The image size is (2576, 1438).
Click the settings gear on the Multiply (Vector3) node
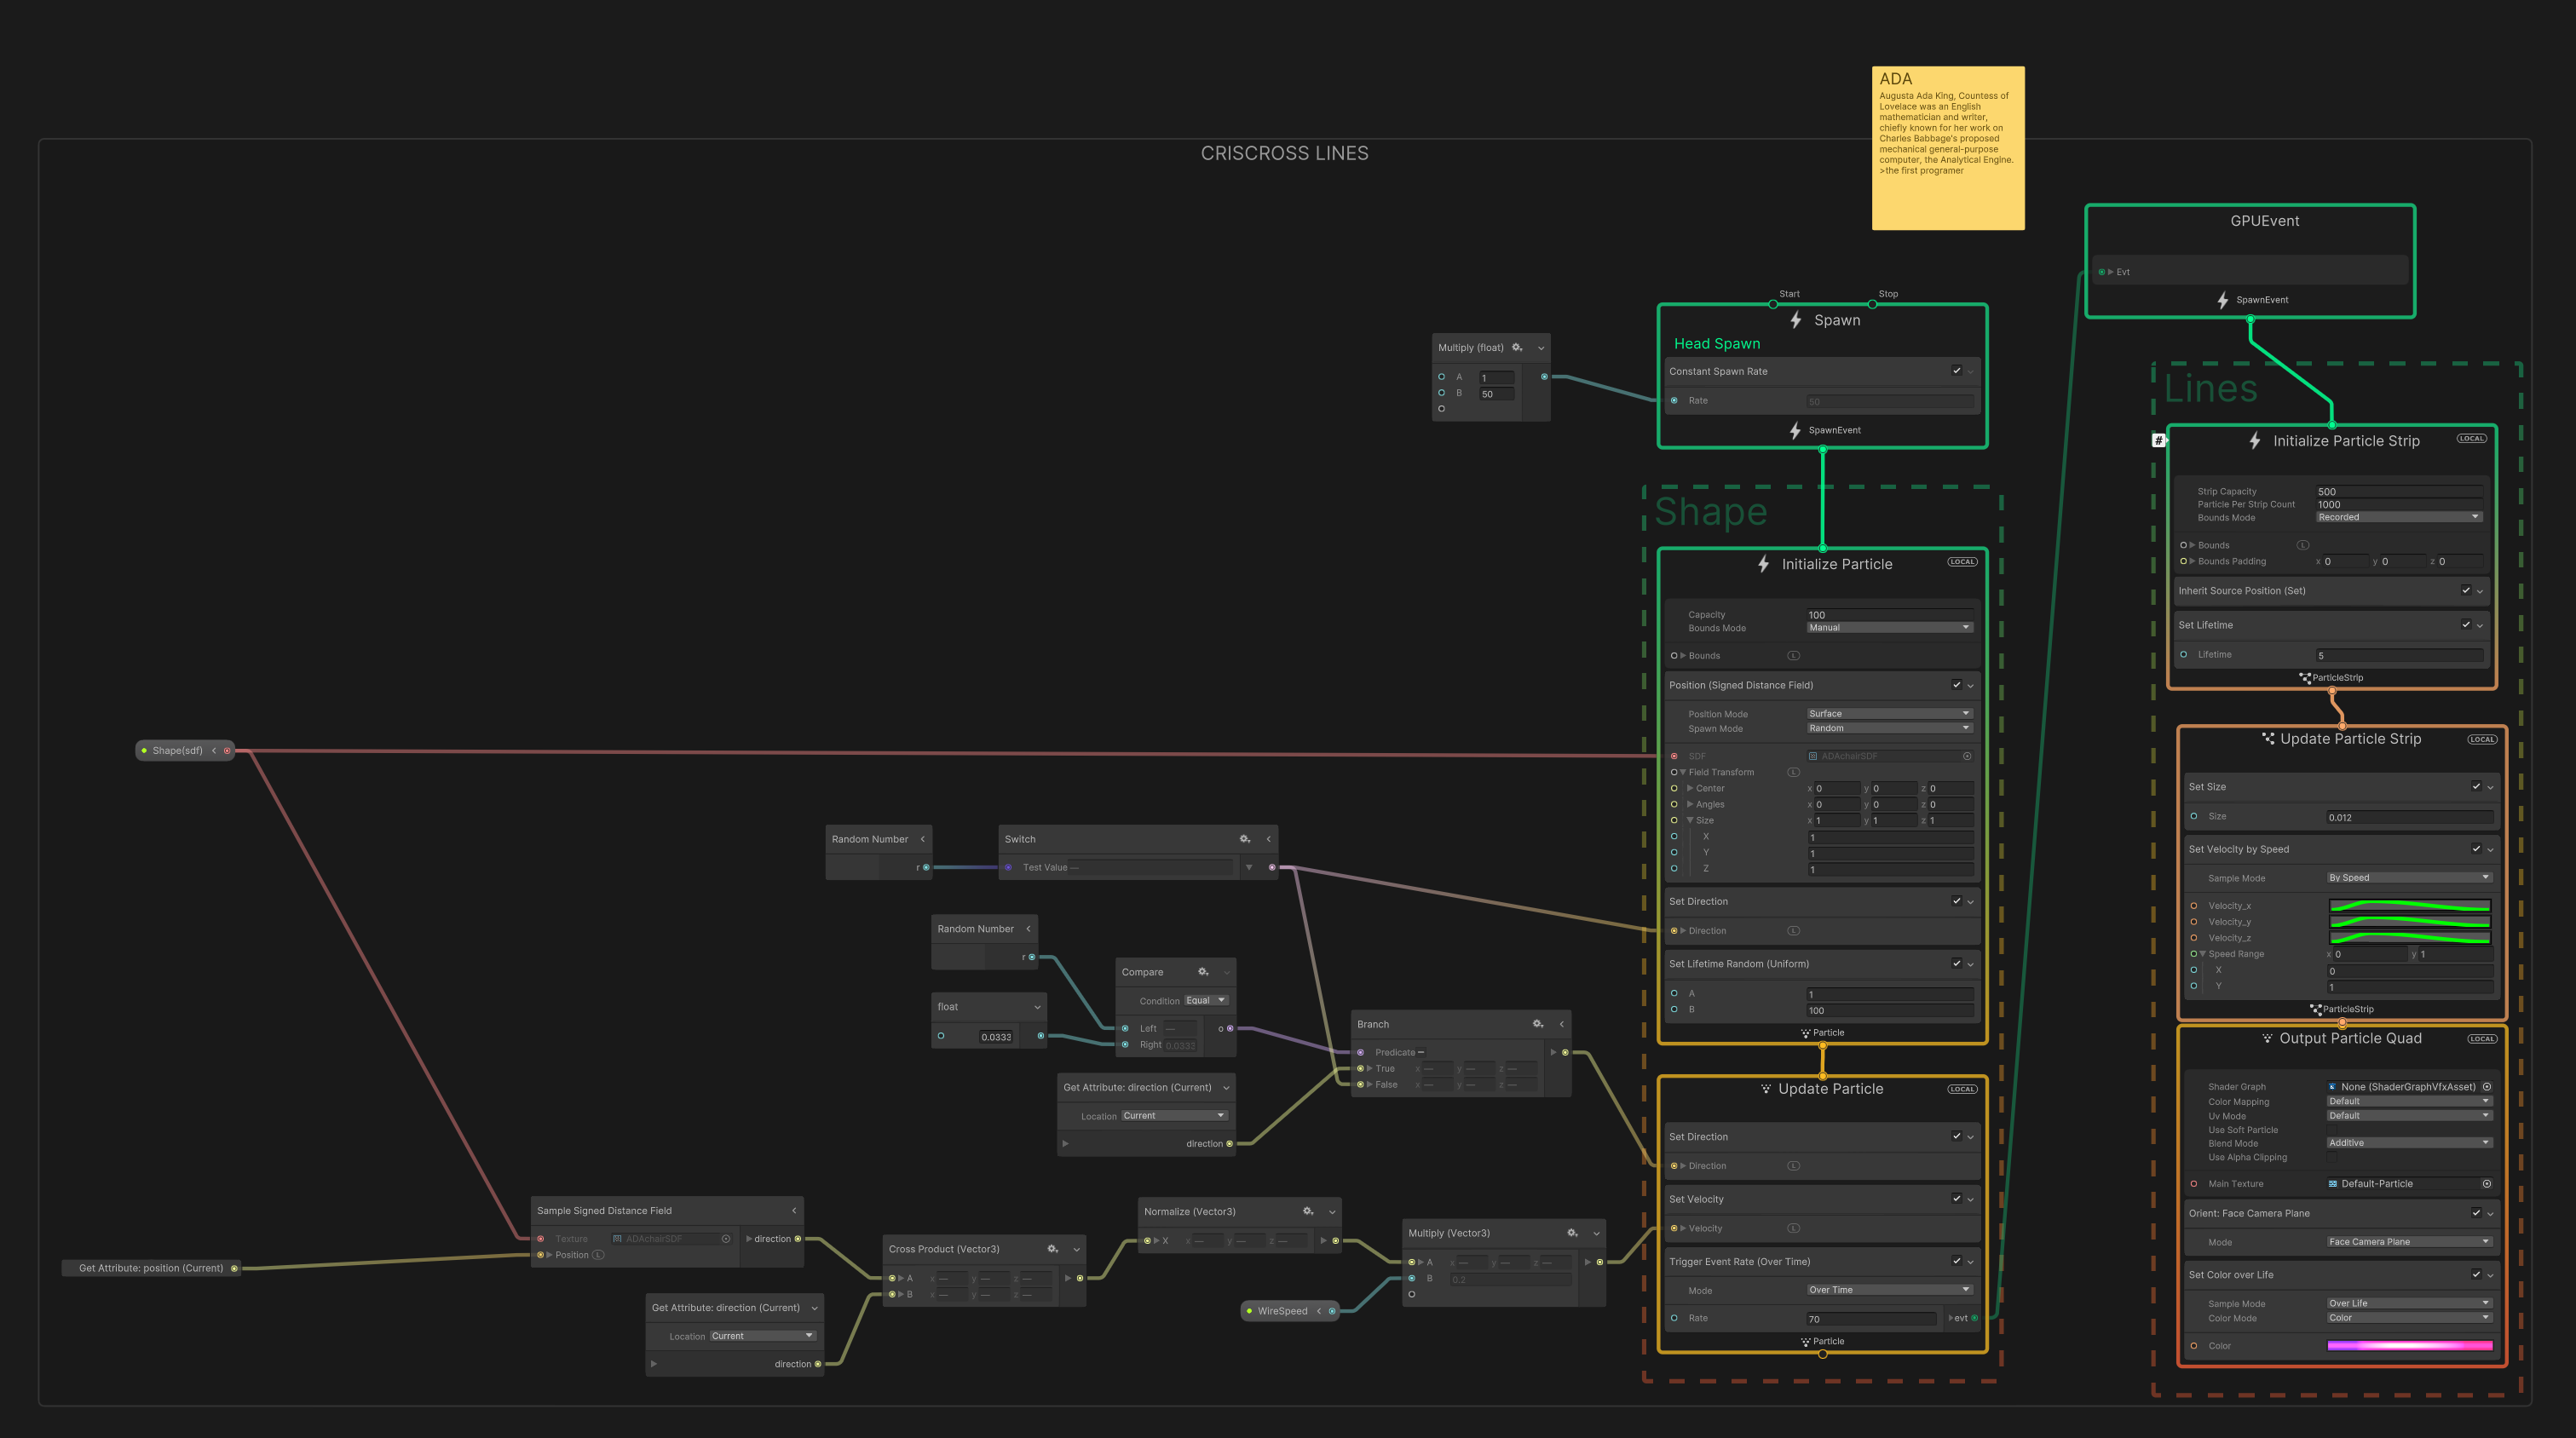1572,1233
